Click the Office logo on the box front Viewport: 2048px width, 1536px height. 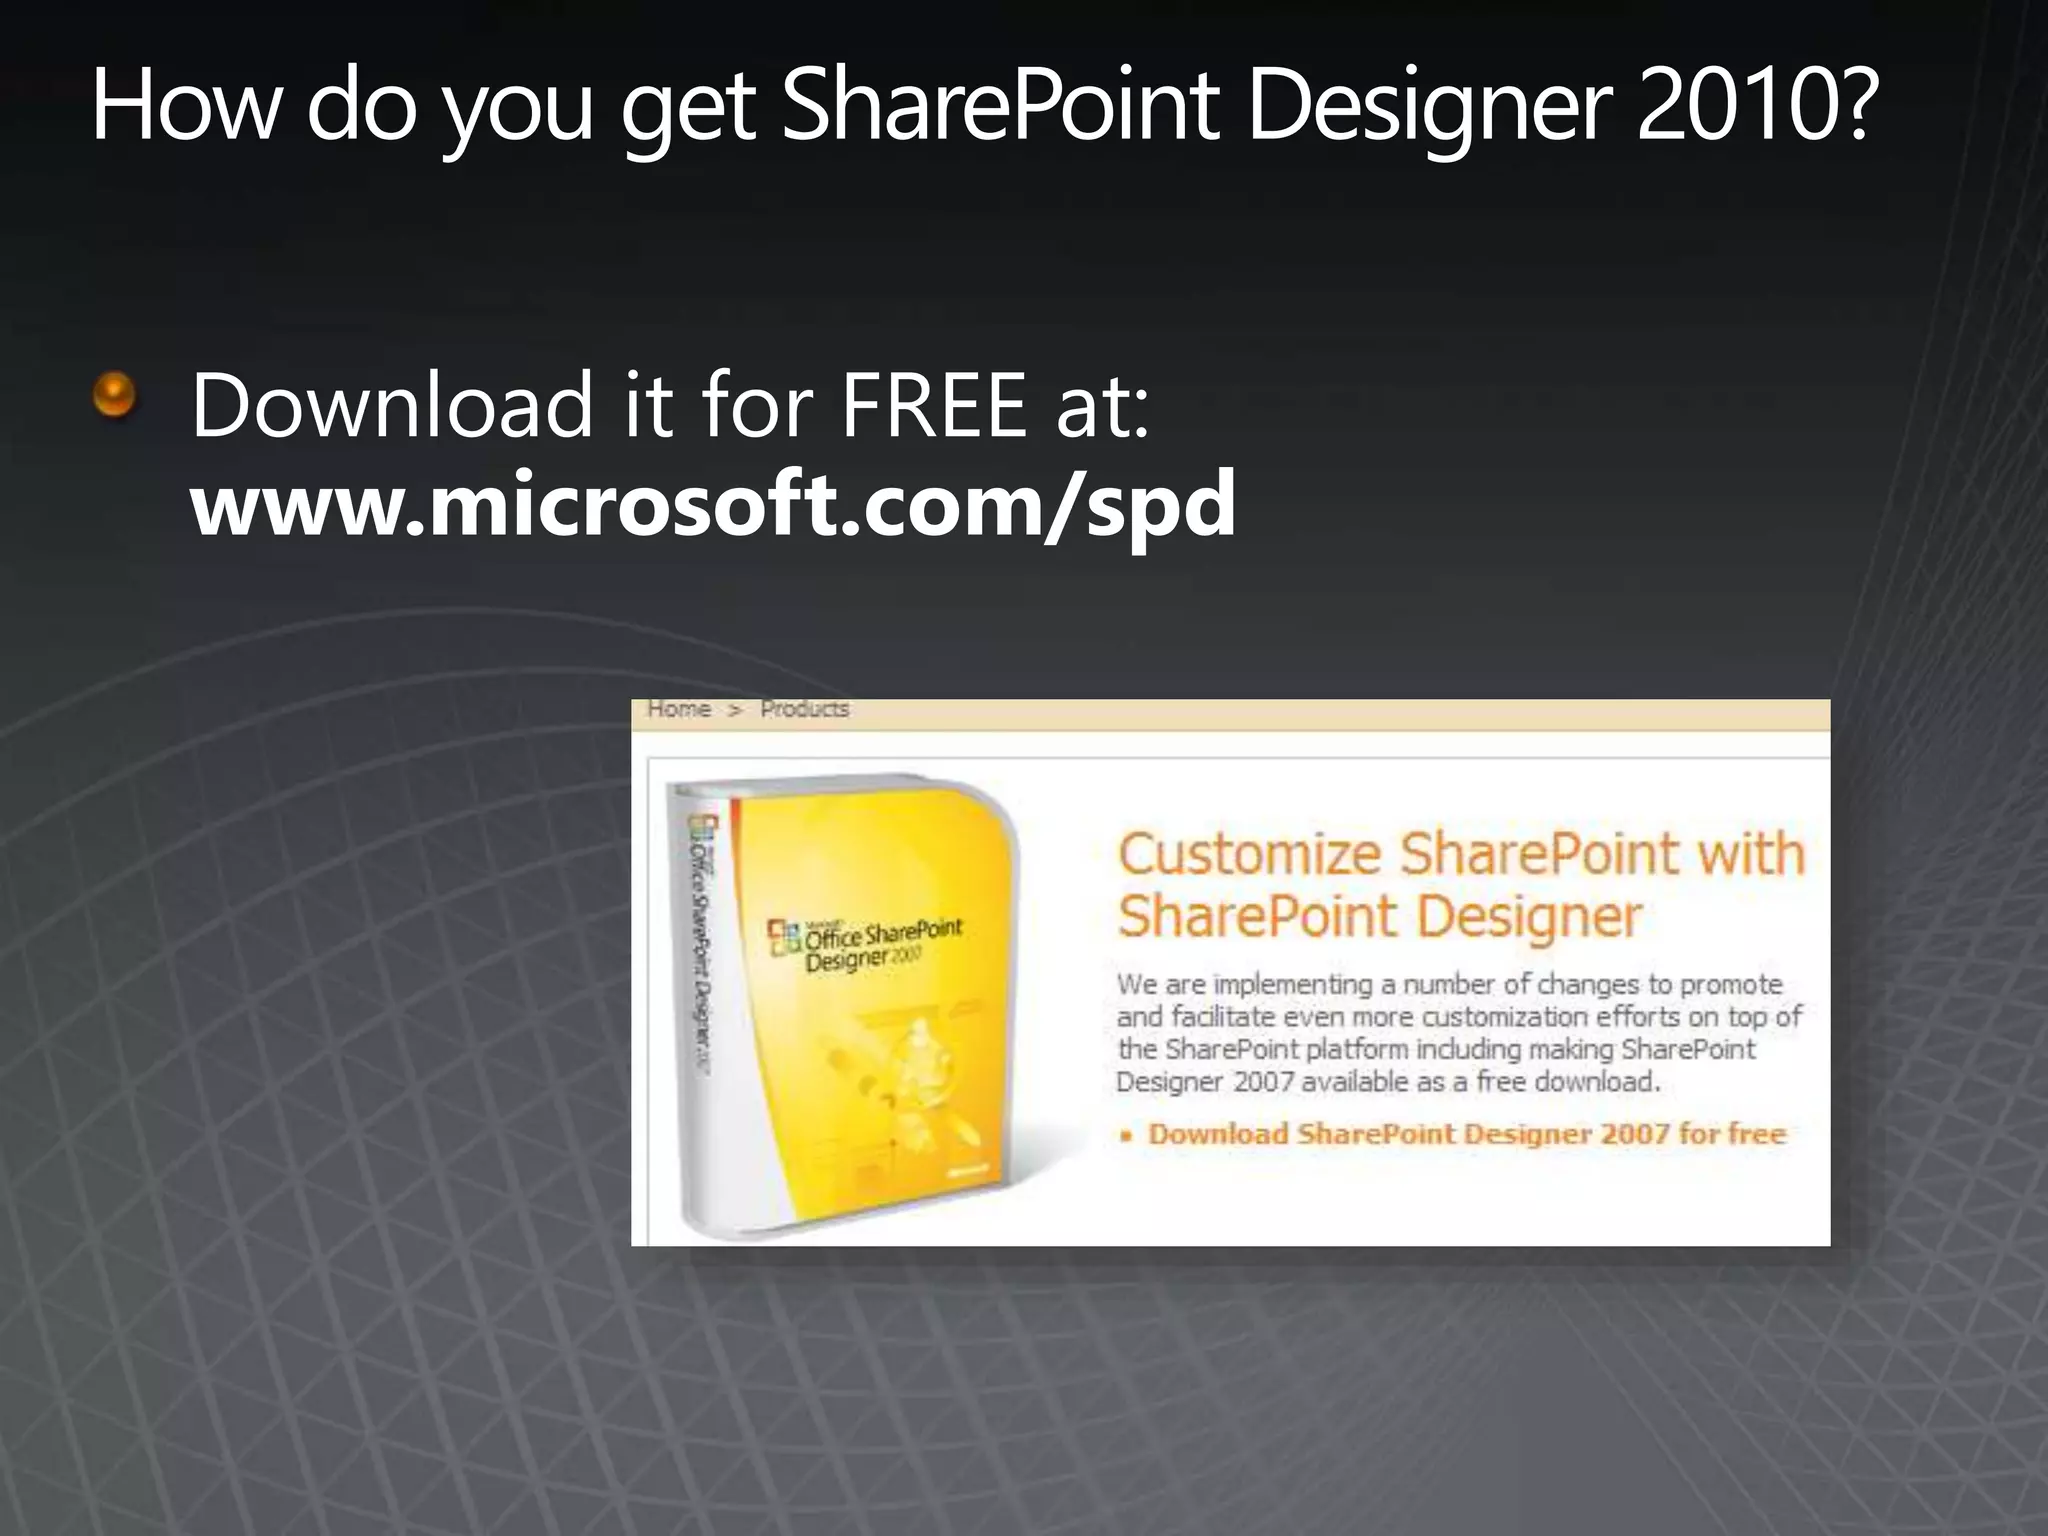point(784,938)
